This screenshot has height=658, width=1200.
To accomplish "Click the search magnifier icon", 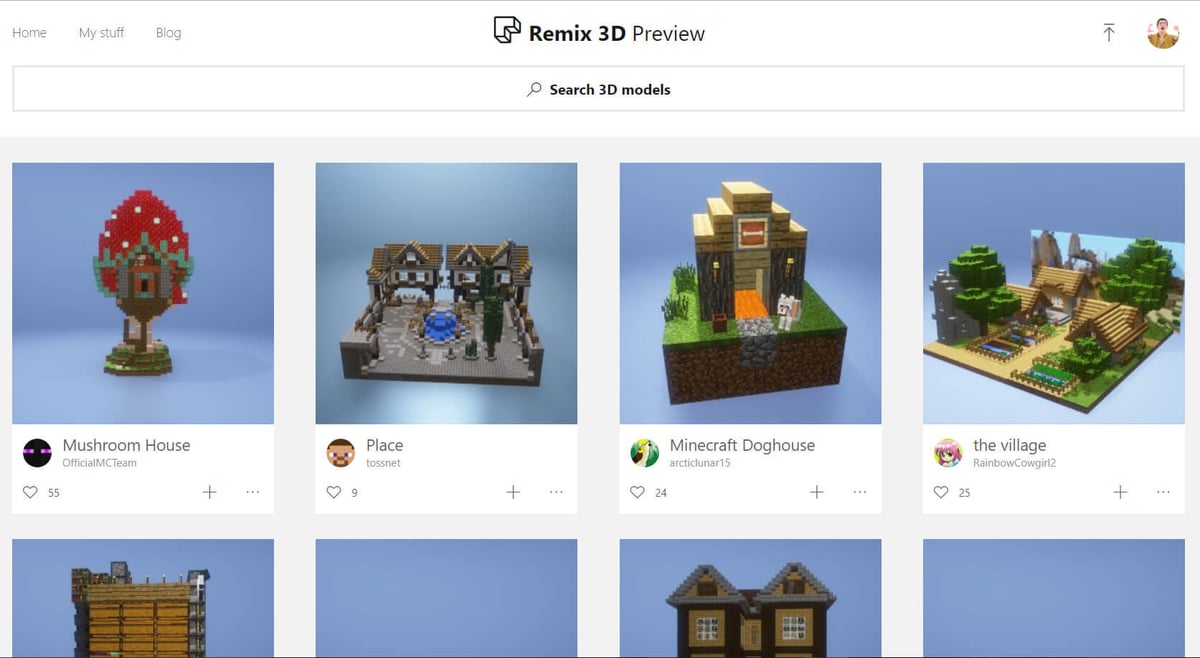I will point(535,89).
